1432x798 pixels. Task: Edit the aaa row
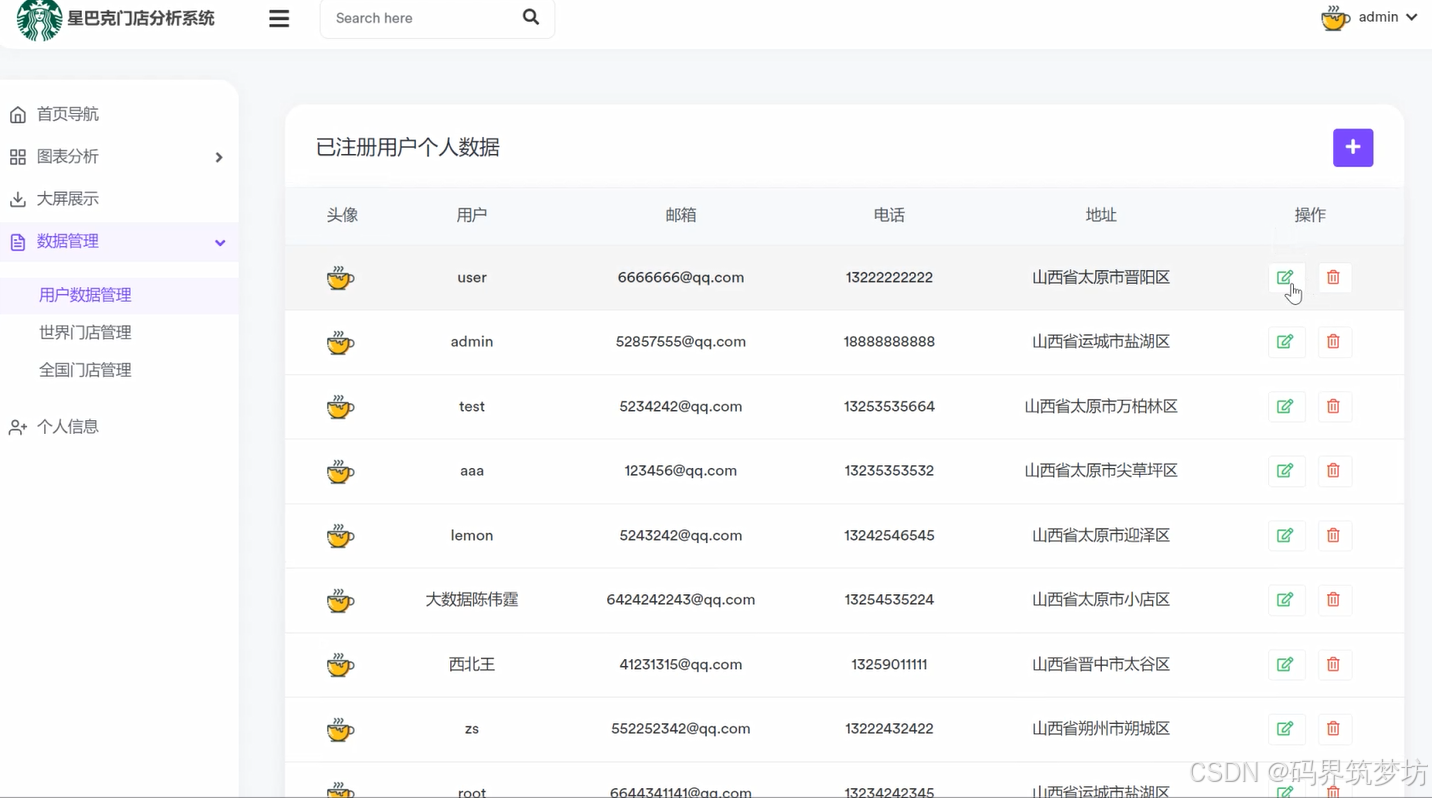pos(1285,471)
